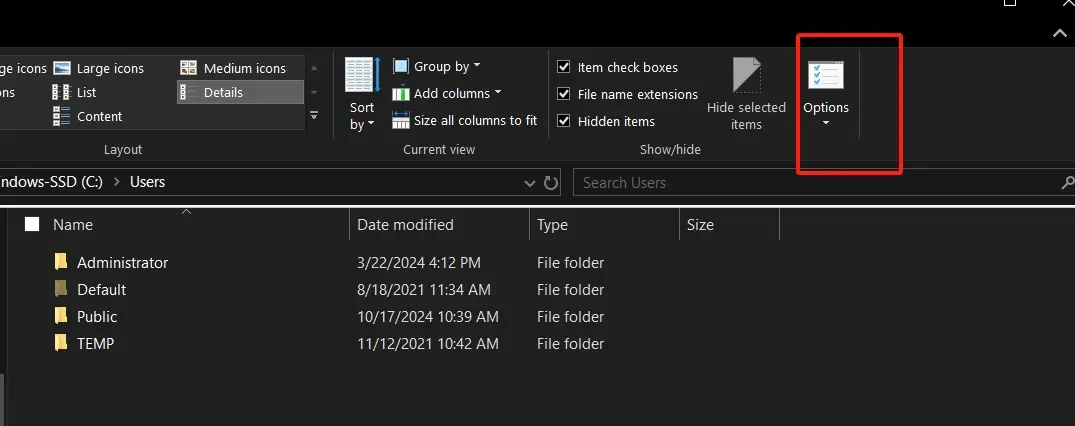Open the Options folder settings icon
This screenshot has height=426, width=1075.
pyautogui.click(x=826, y=78)
